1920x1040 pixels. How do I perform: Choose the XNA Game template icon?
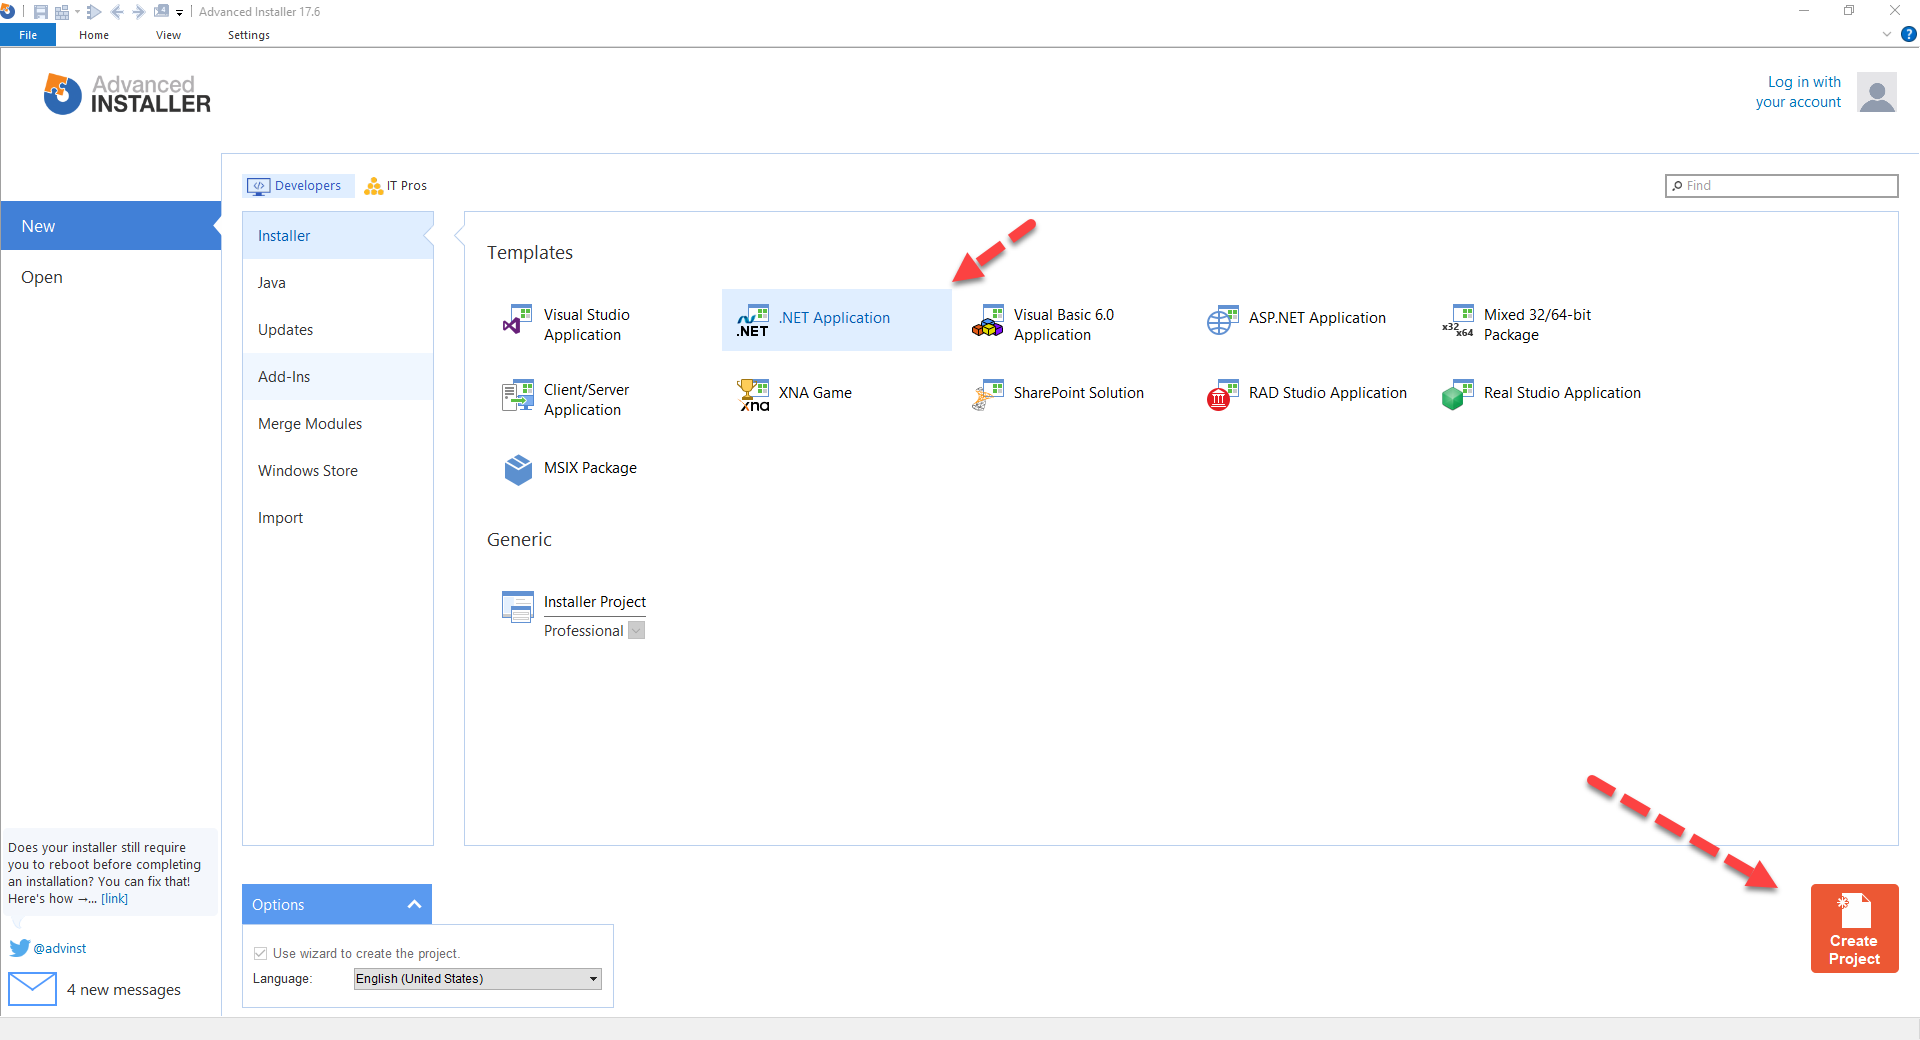click(753, 394)
